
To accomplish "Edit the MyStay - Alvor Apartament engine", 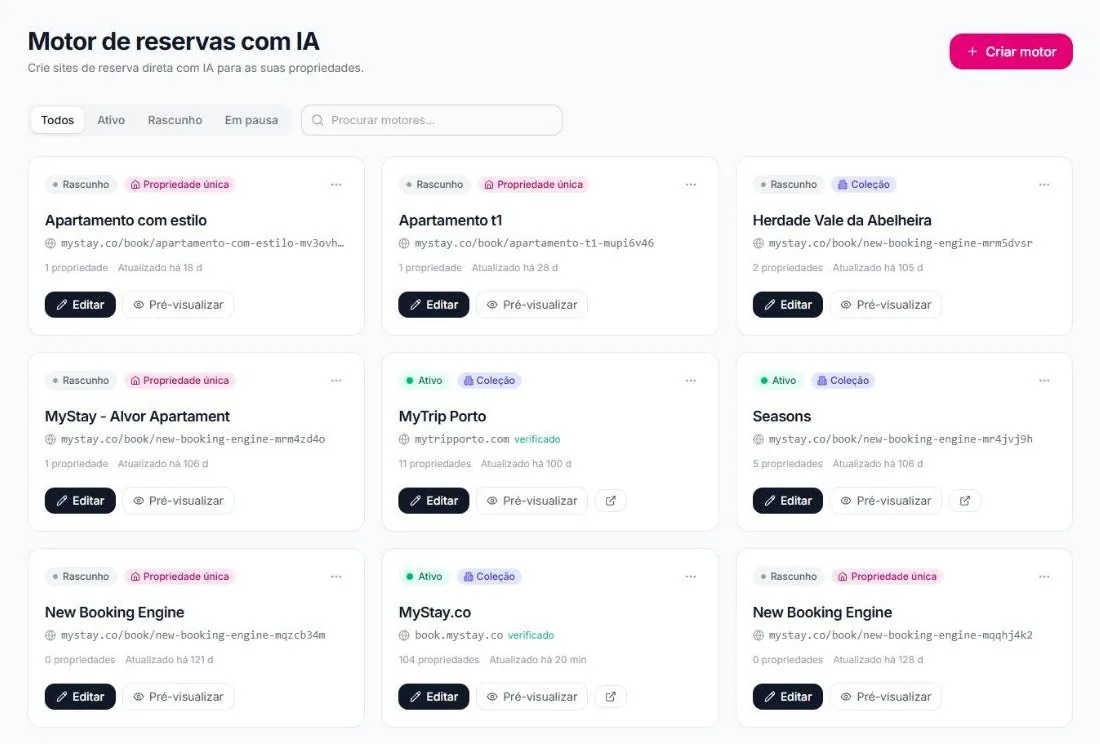I will tap(80, 501).
